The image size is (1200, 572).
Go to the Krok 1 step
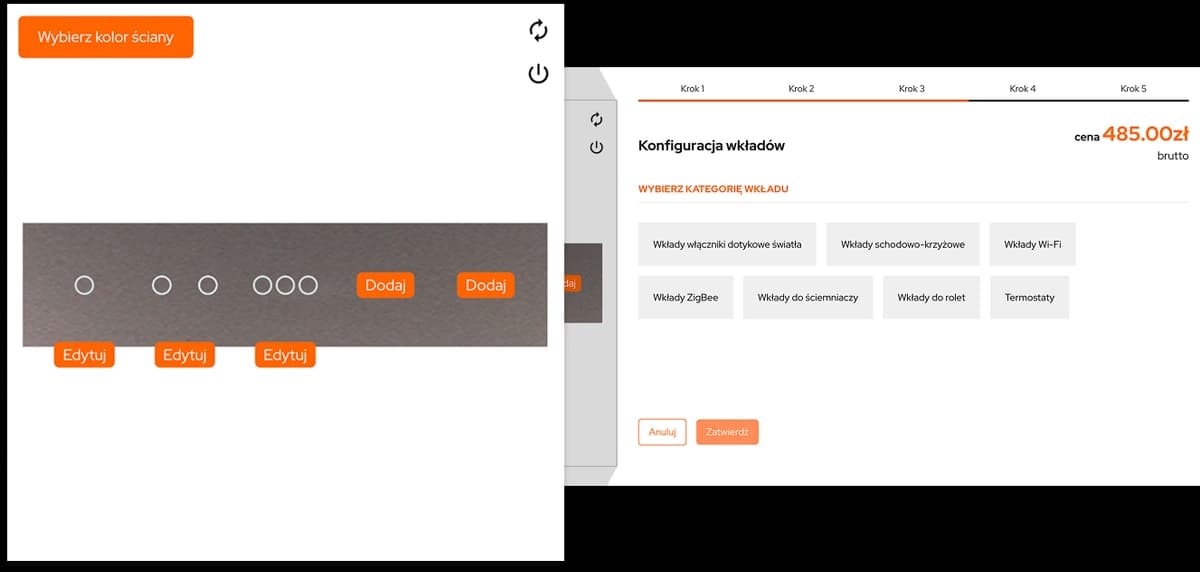pyautogui.click(x=692, y=89)
